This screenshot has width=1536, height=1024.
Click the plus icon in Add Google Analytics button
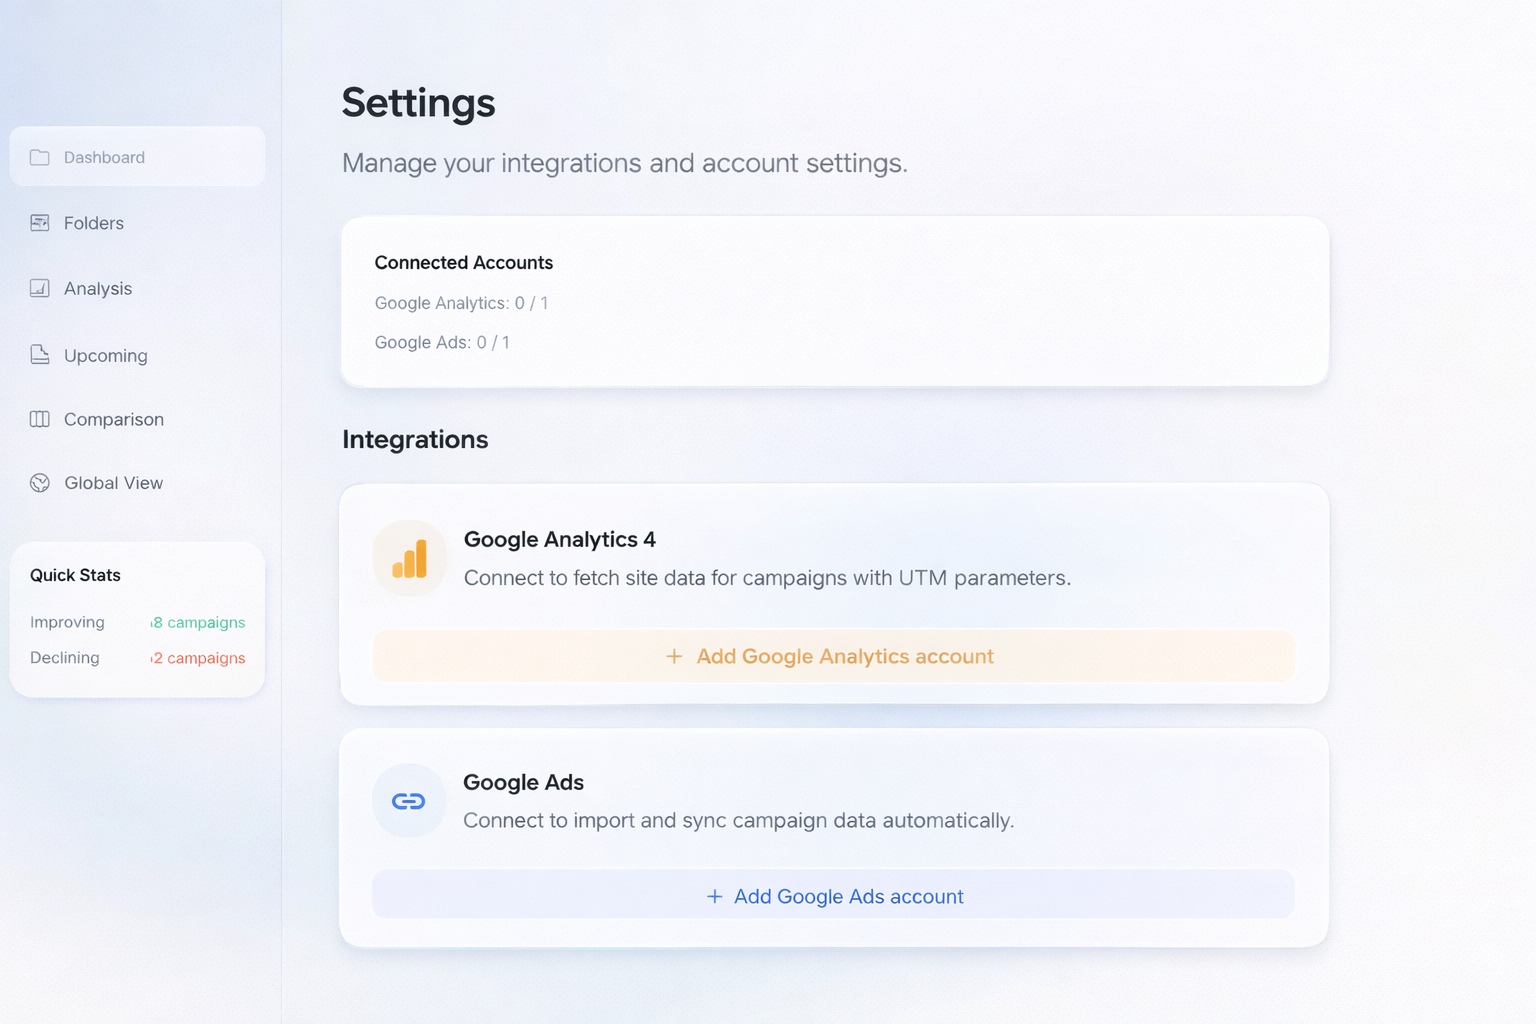point(673,656)
